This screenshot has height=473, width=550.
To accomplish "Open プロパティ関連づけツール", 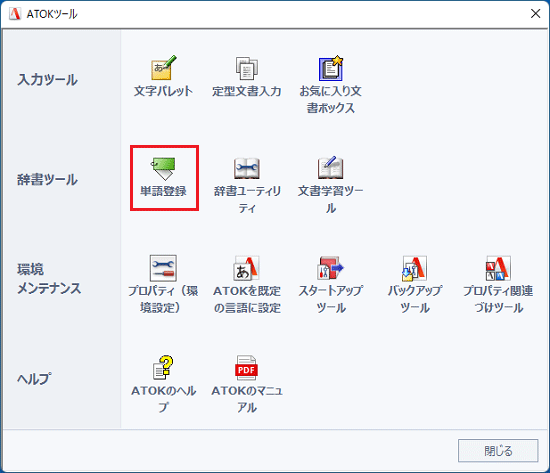I will (x=498, y=285).
